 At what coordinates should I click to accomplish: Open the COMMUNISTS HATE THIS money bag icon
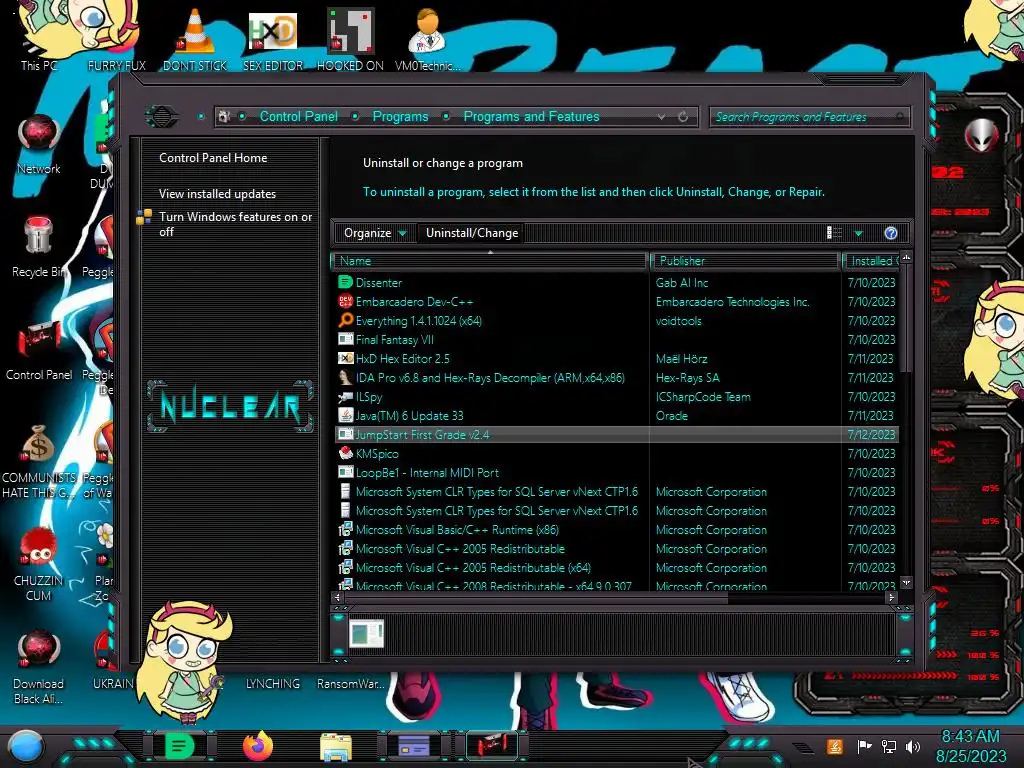39,460
